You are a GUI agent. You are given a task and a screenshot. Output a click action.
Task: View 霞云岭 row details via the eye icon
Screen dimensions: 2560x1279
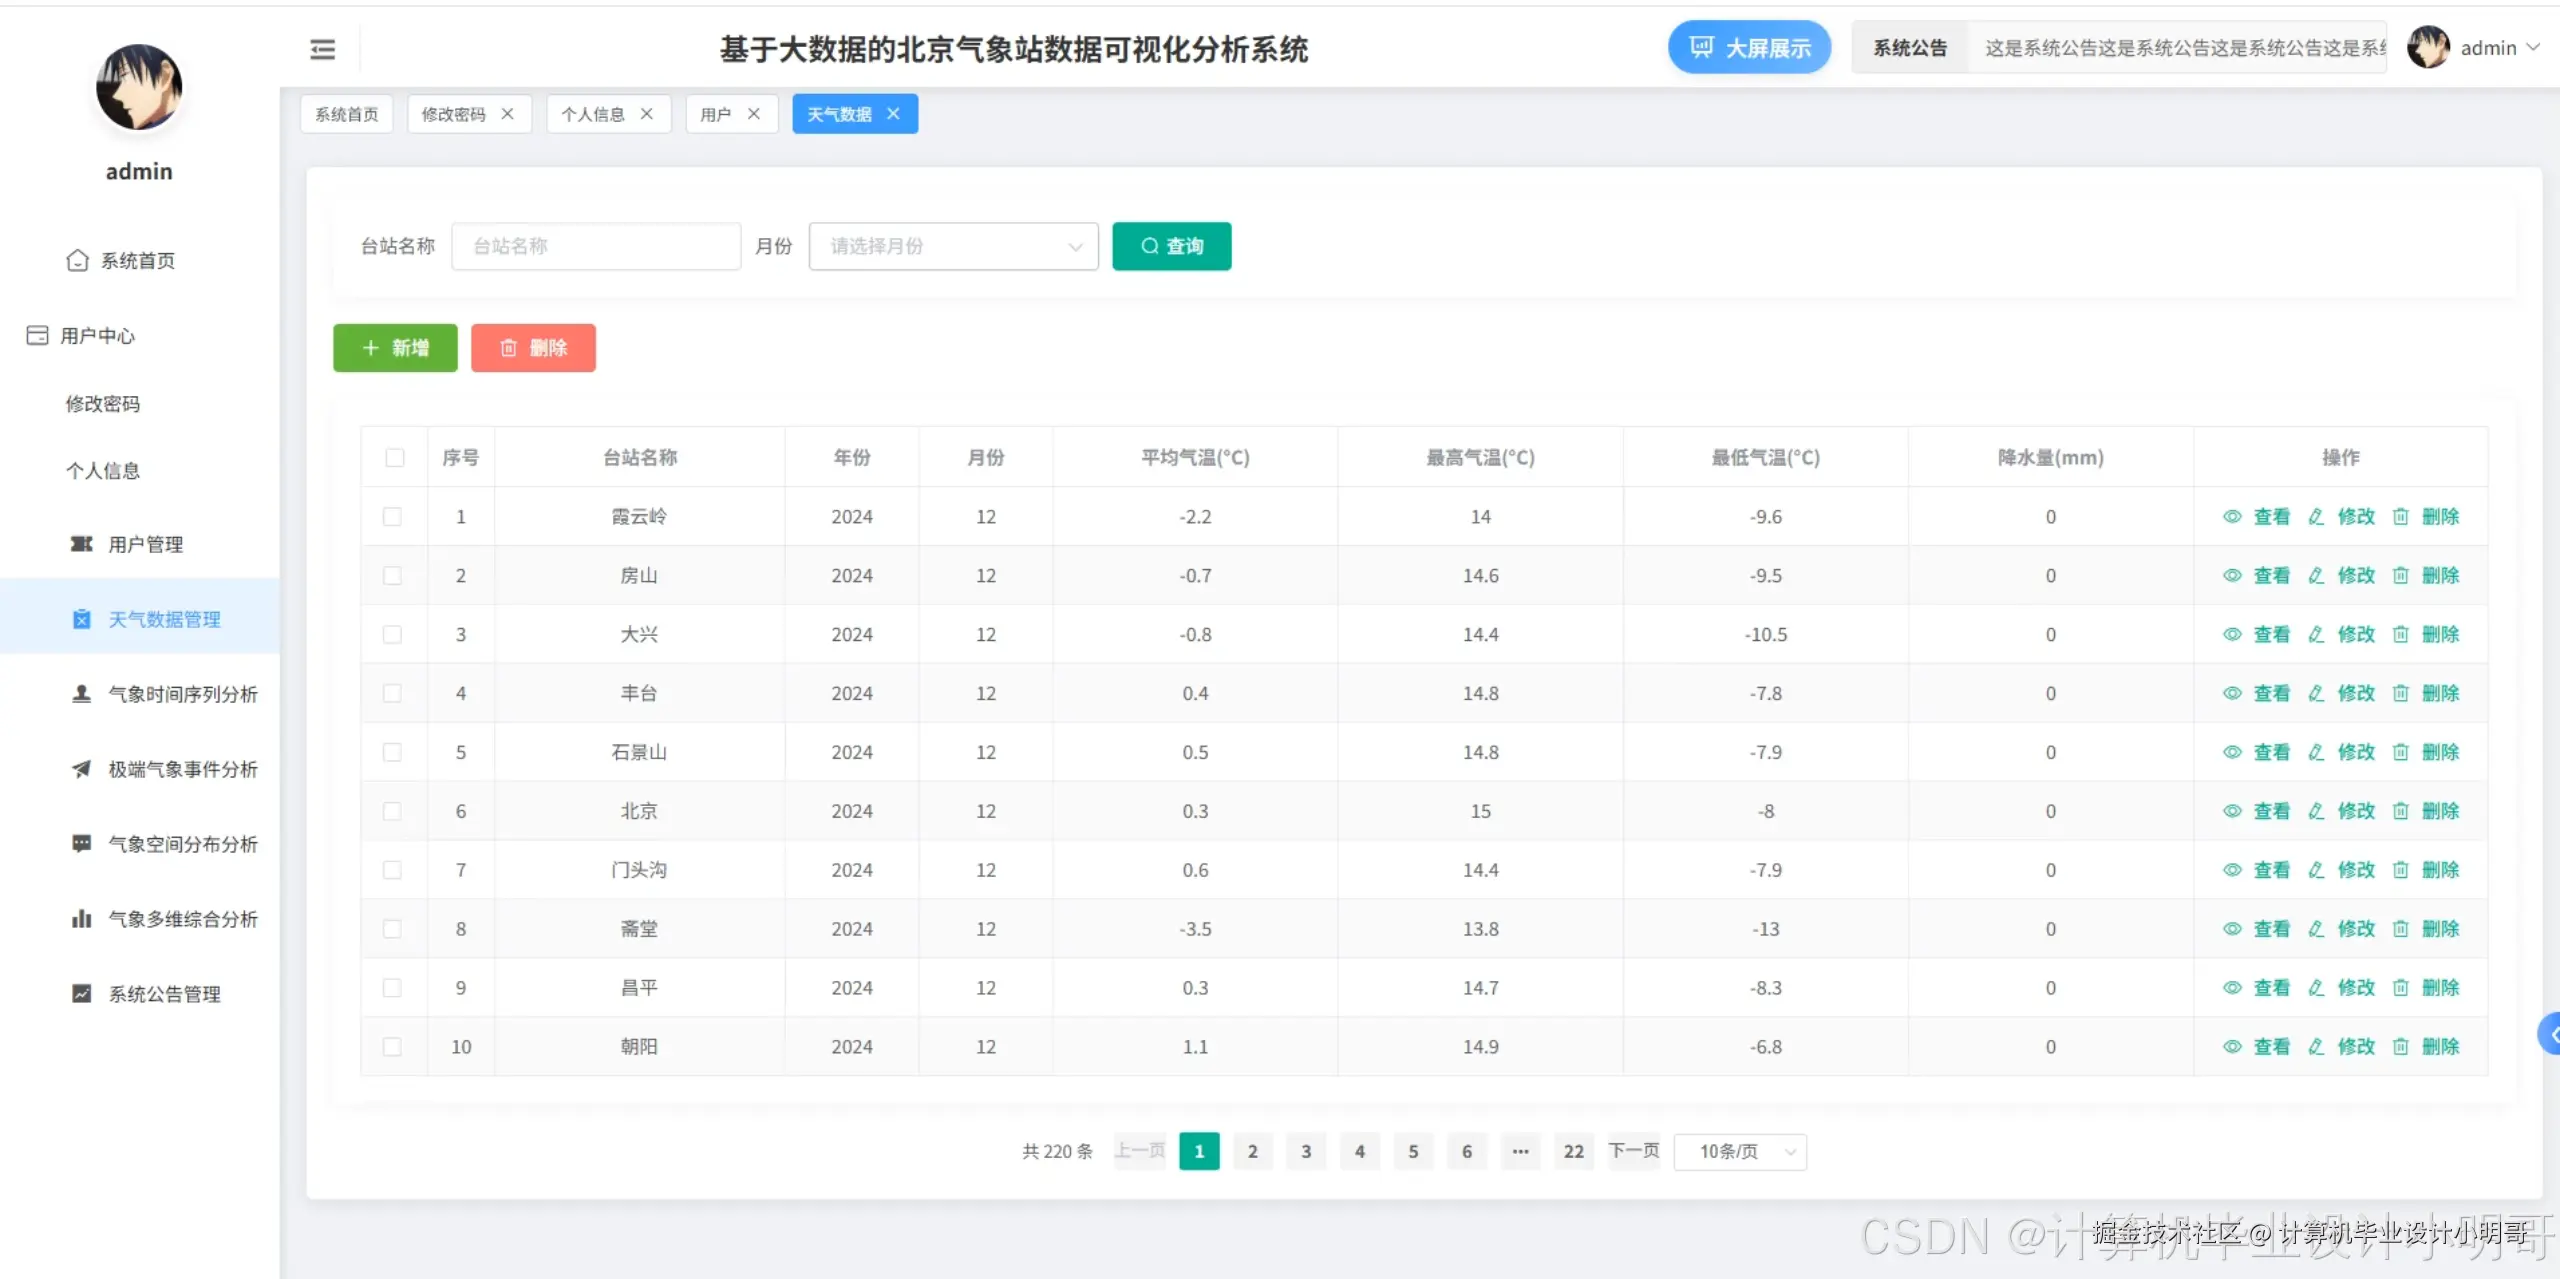[2234, 516]
